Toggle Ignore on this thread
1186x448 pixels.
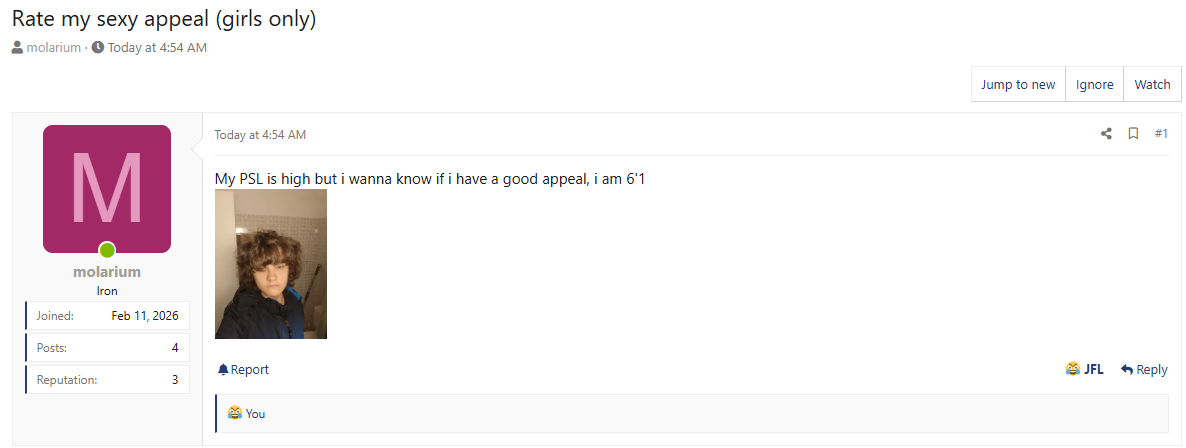1094,85
